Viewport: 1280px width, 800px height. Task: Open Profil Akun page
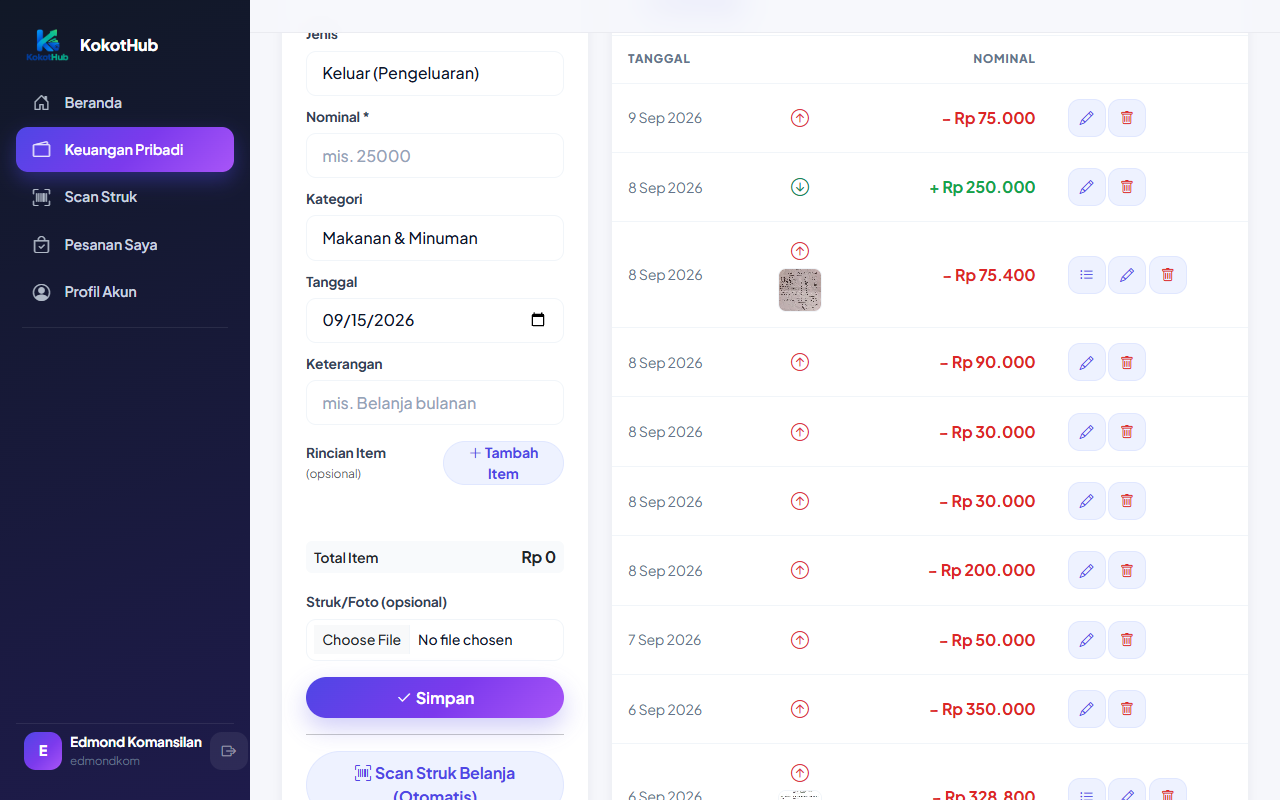click(125, 292)
